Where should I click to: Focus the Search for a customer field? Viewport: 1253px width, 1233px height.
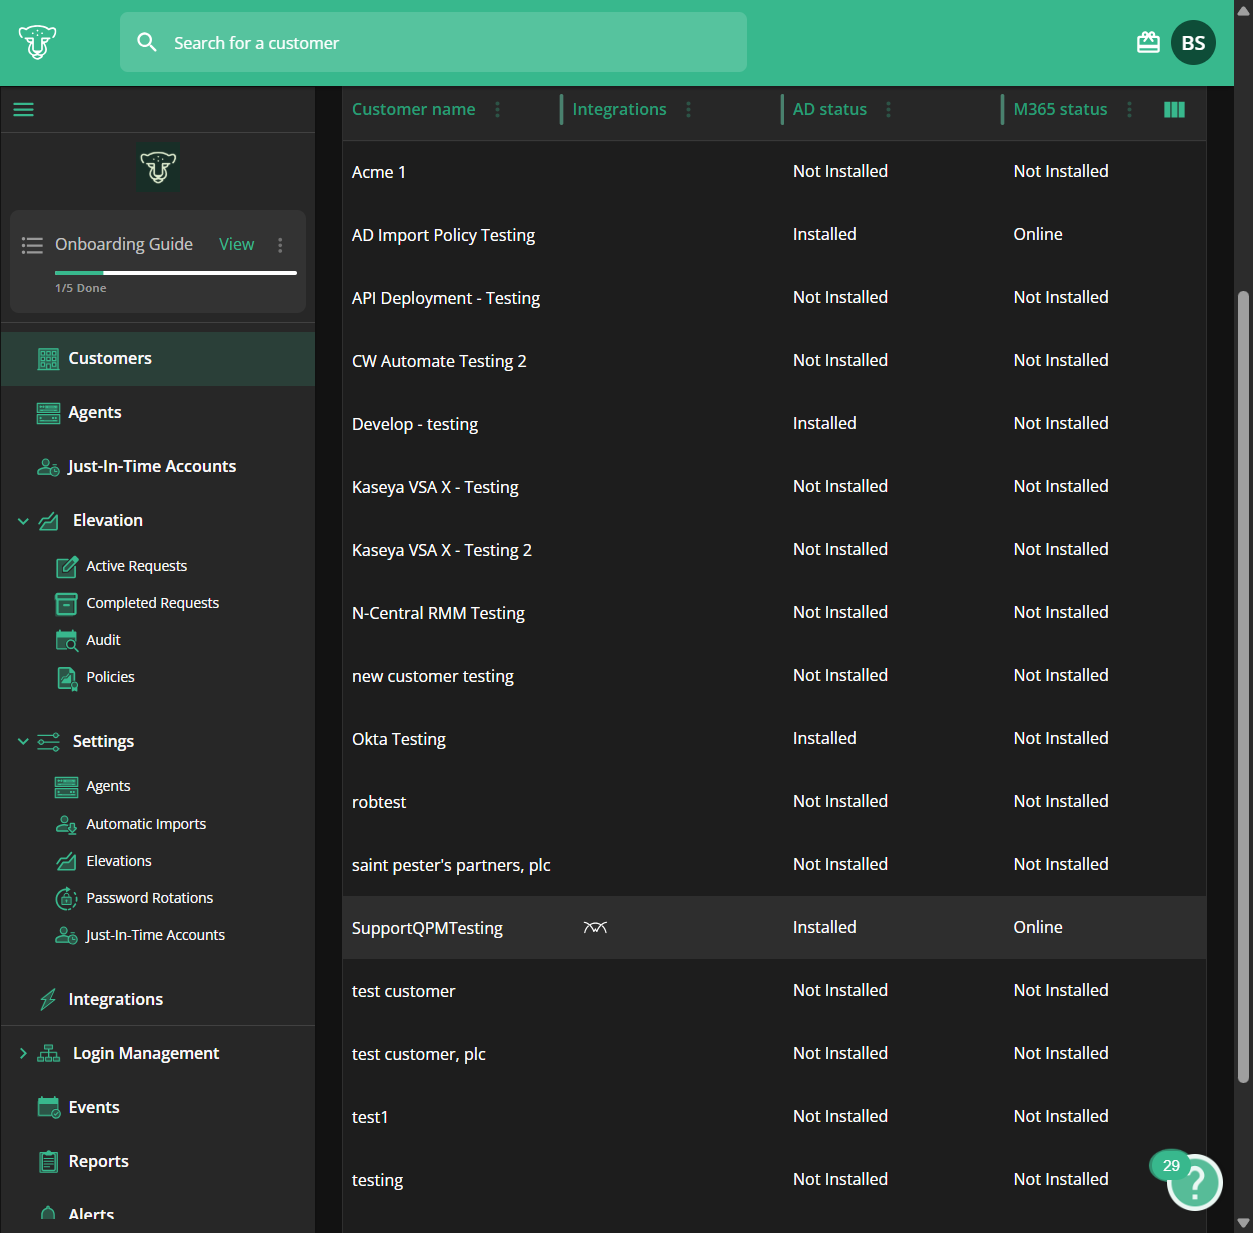coord(433,42)
